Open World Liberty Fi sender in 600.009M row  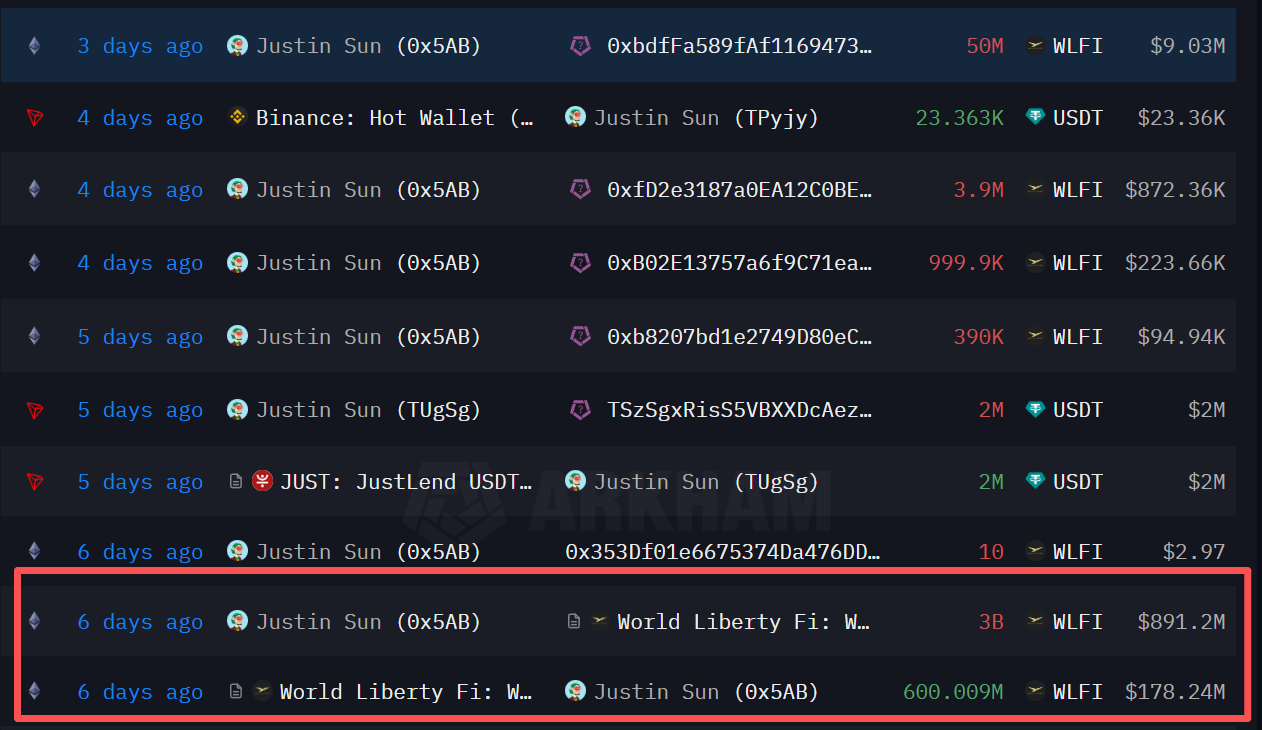[407, 691]
